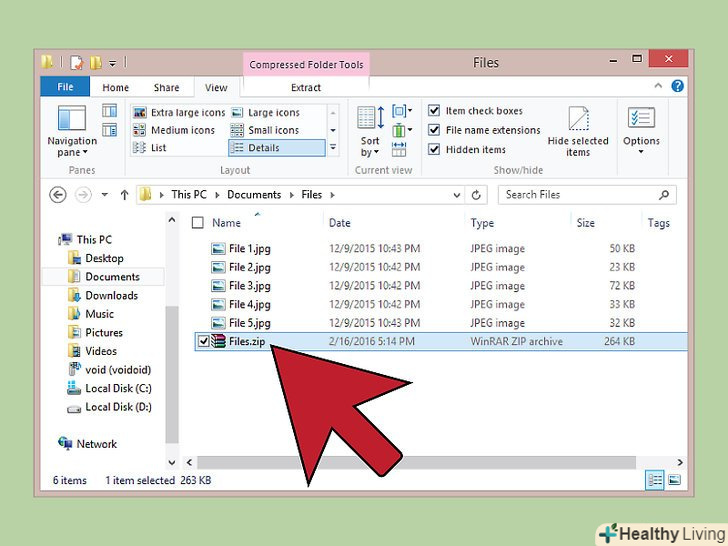Click the Forward navigation arrow
This screenshot has width=728, height=546.
84,195
